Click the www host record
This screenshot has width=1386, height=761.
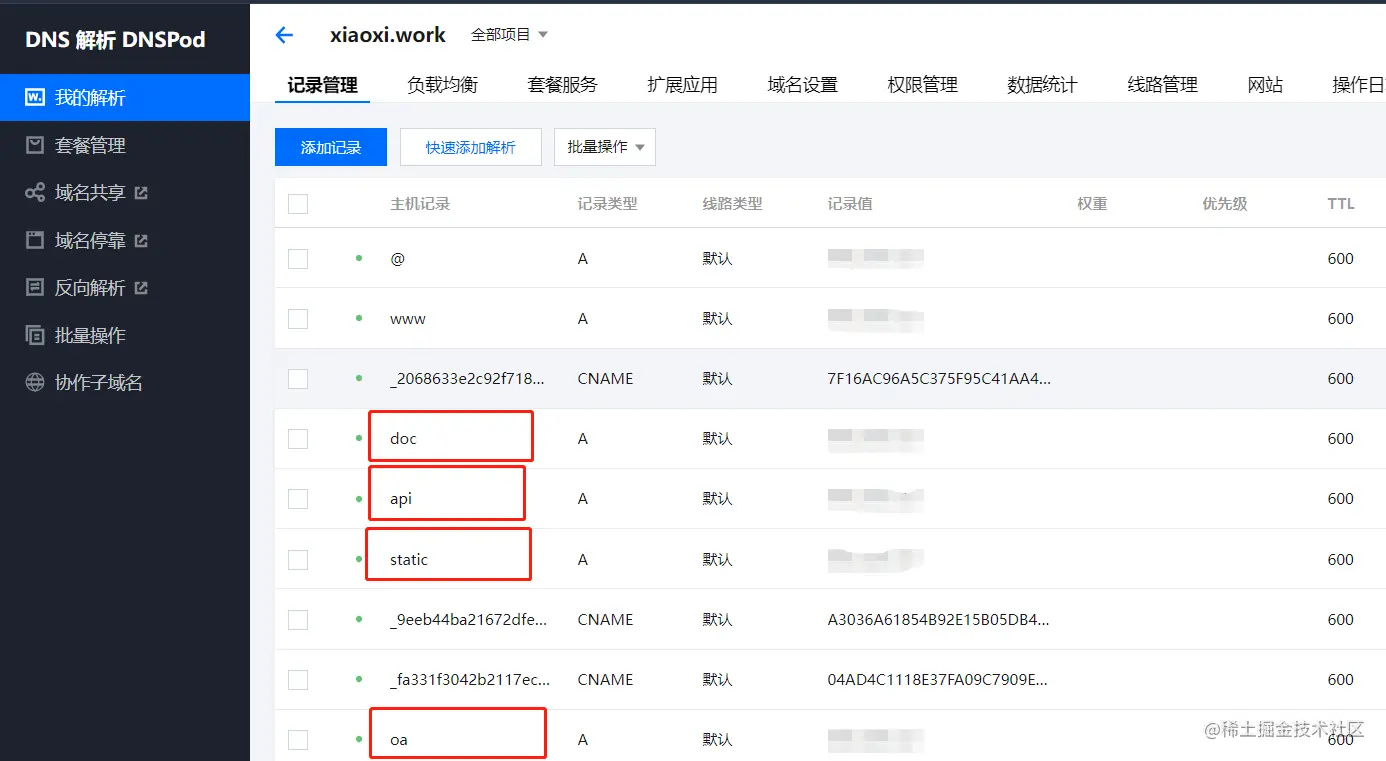408,318
